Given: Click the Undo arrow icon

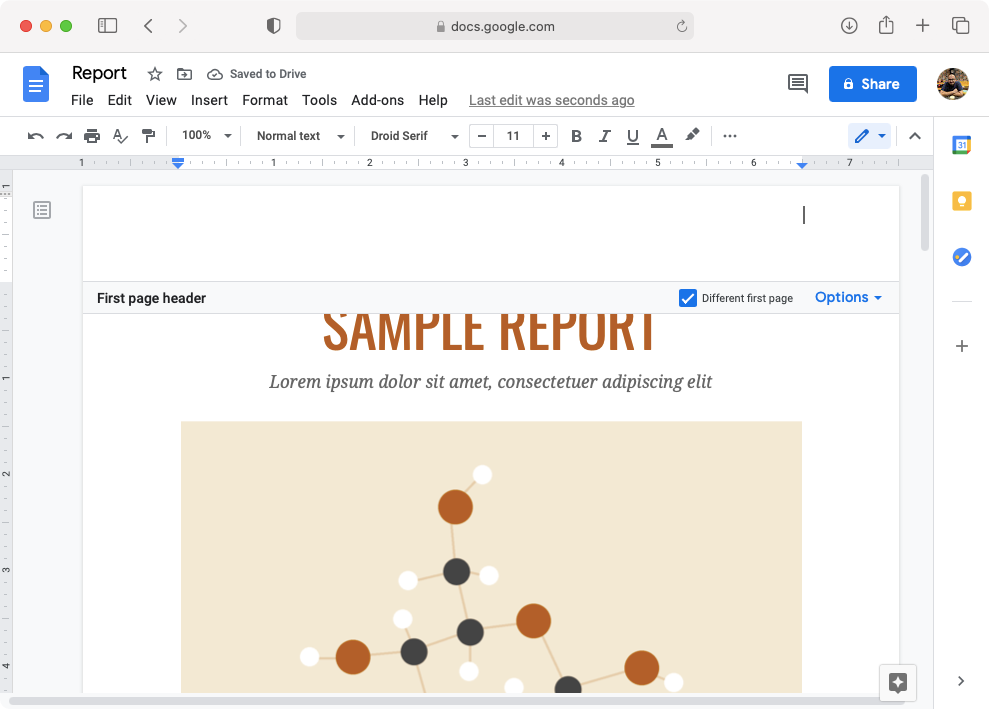Looking at the screenshot, I should [x=36, y=136].
